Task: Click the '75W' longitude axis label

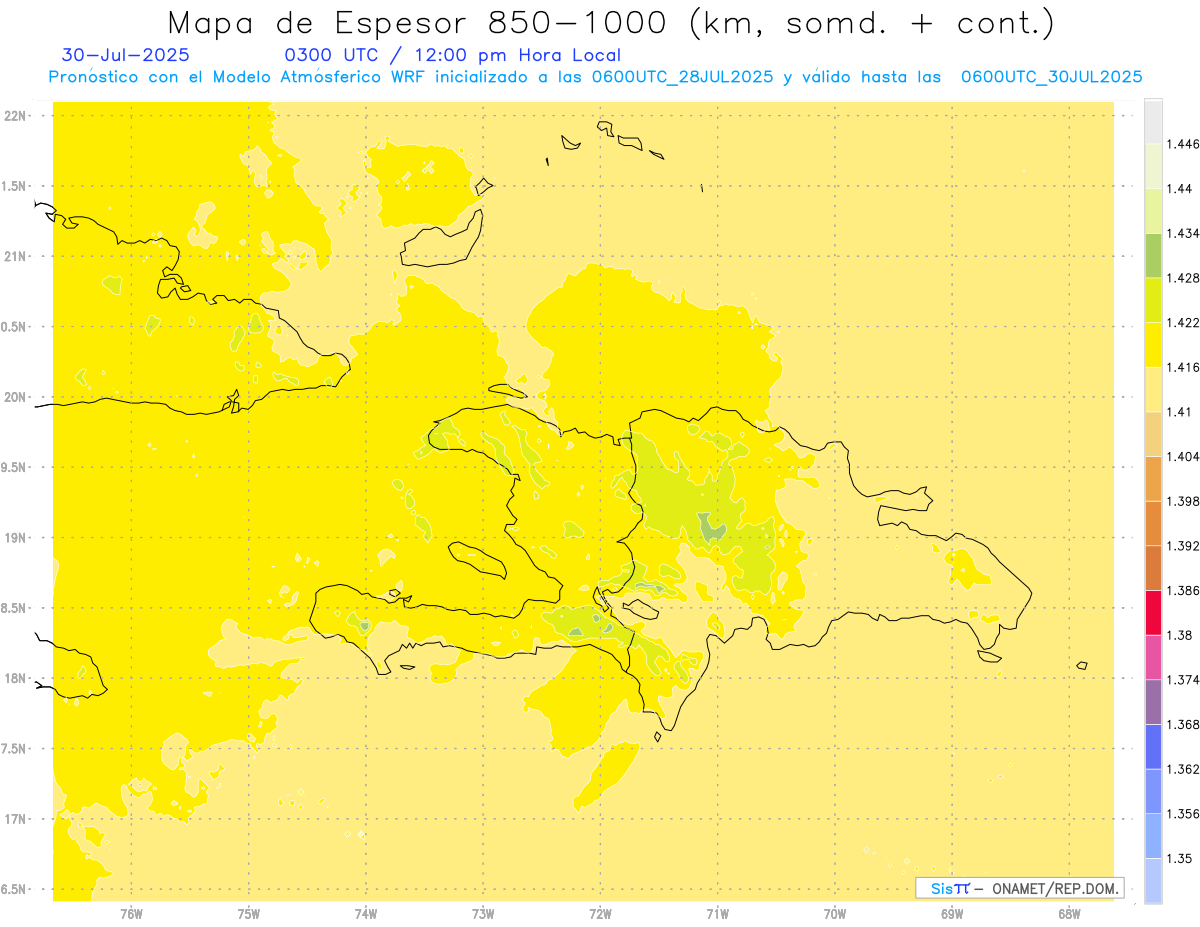Action: 248,913
